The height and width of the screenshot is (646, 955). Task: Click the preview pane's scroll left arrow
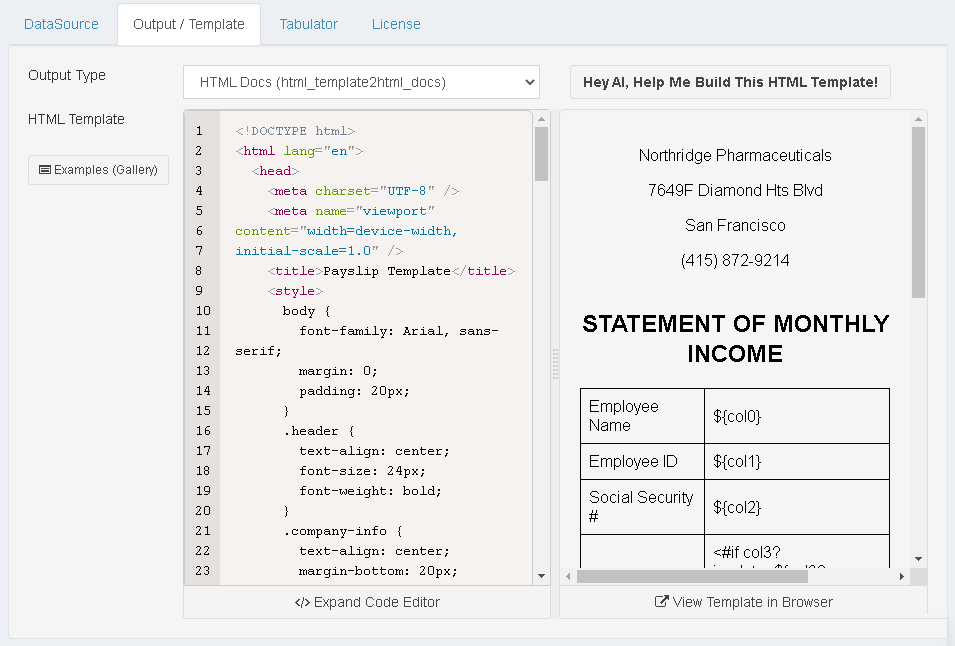coord(568,576)
